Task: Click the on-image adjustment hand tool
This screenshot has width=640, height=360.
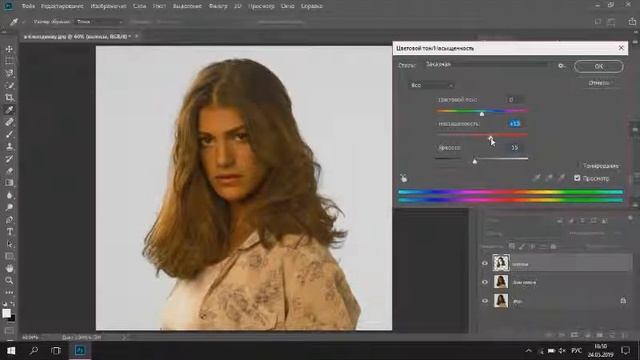Action: pos(403,178)
